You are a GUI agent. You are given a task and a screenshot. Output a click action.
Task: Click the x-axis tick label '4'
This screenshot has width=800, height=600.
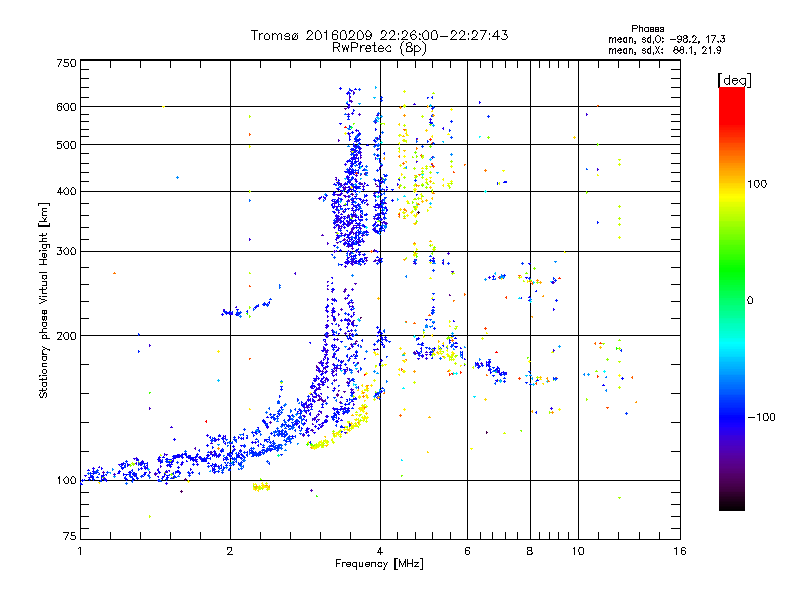380,551
